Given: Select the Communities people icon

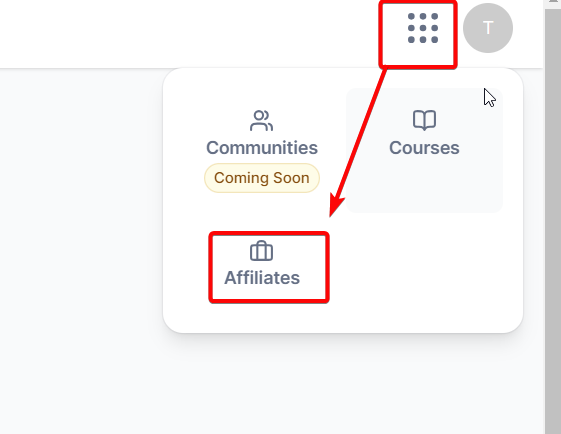Looking at the screenshot, I should pyautogui.click(x=262, y=121).
